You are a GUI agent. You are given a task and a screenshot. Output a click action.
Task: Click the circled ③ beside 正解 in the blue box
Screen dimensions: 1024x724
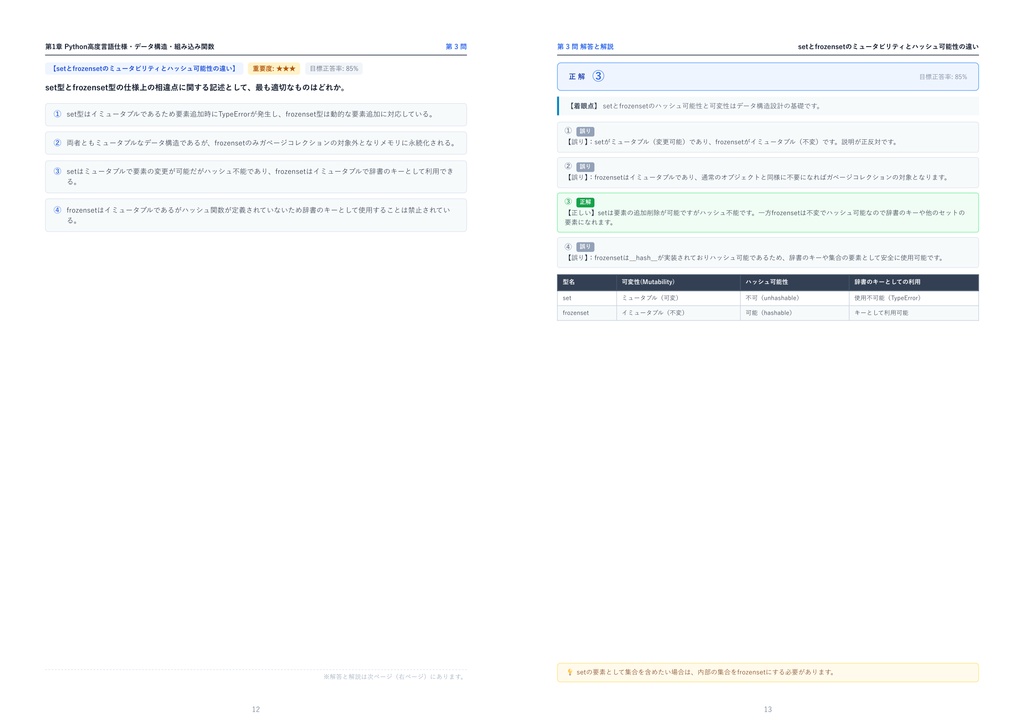click(x=598, y=76)
